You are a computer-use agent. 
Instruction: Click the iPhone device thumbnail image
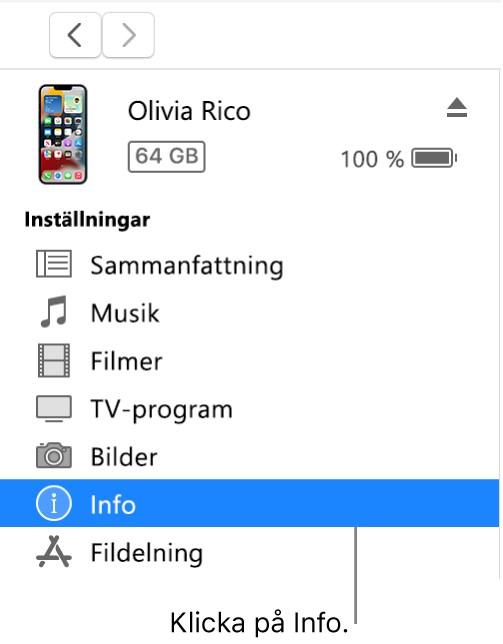coord(63,134)
